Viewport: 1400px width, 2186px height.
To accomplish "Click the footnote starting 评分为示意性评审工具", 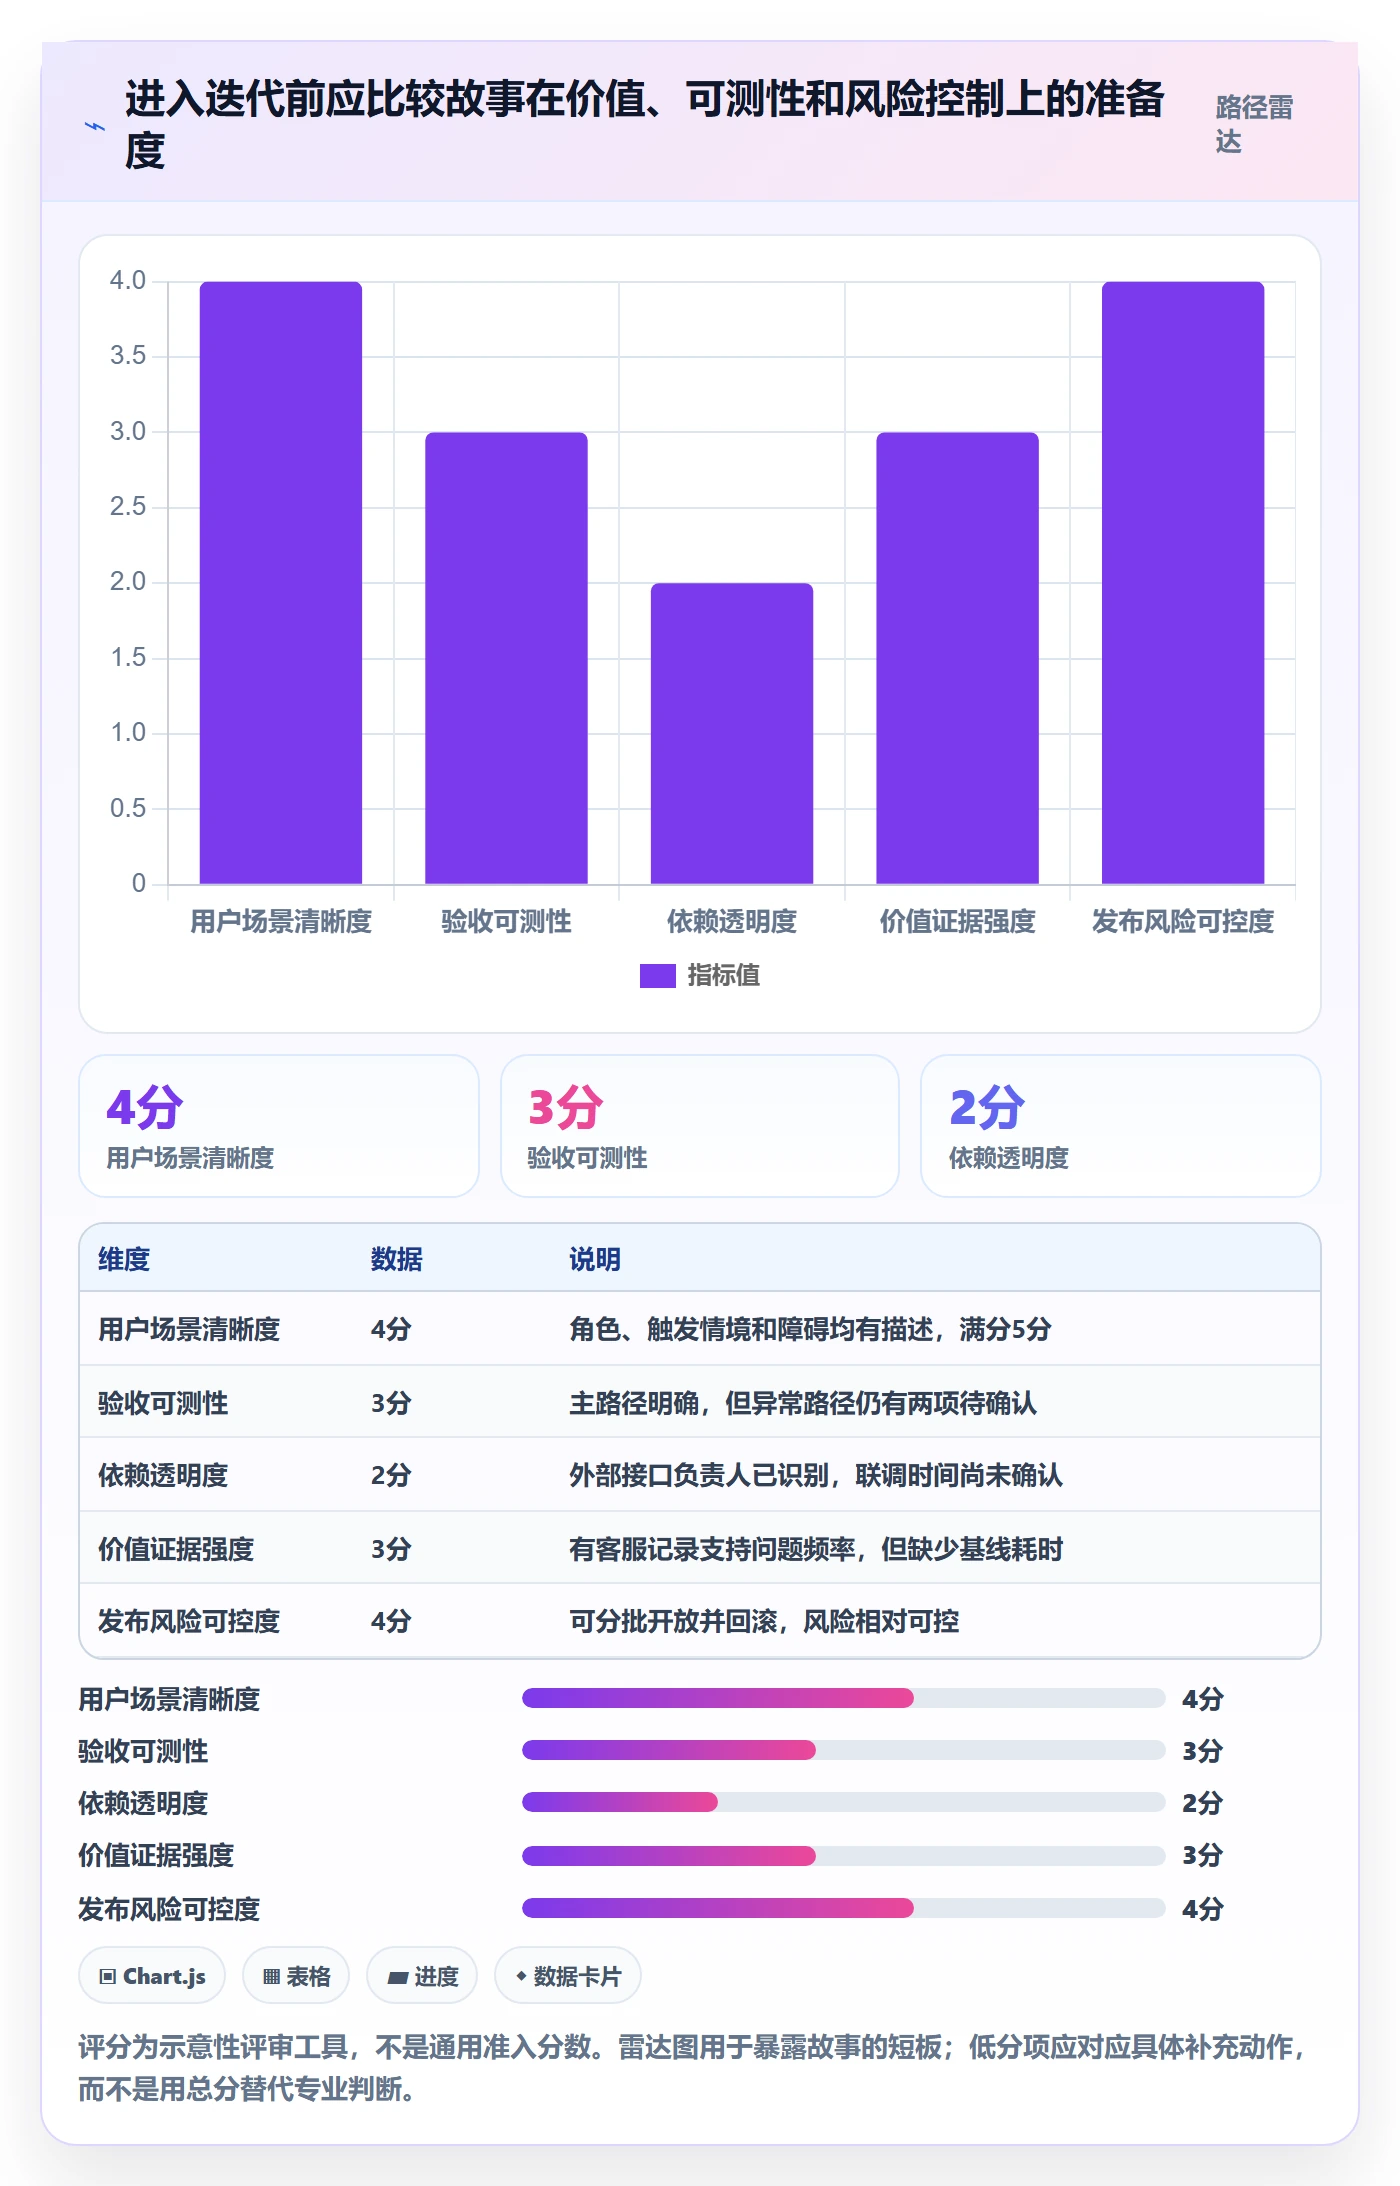I will [x=693, y=2067].
